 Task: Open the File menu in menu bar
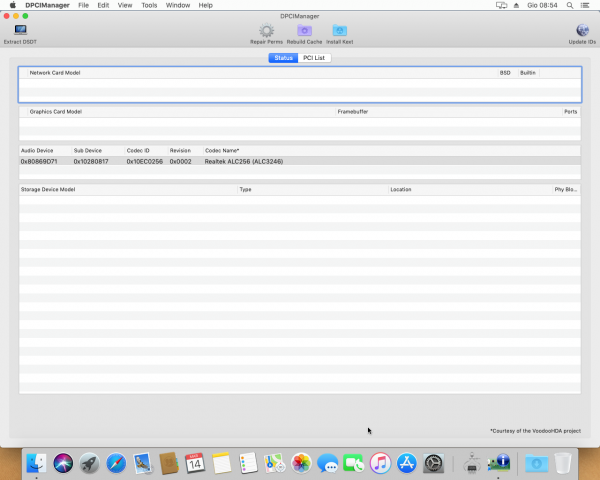point(83,5)
